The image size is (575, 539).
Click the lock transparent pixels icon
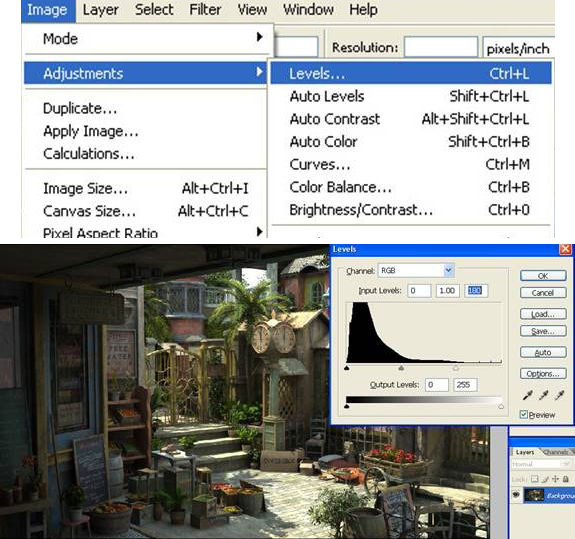[x=535, y=479]
